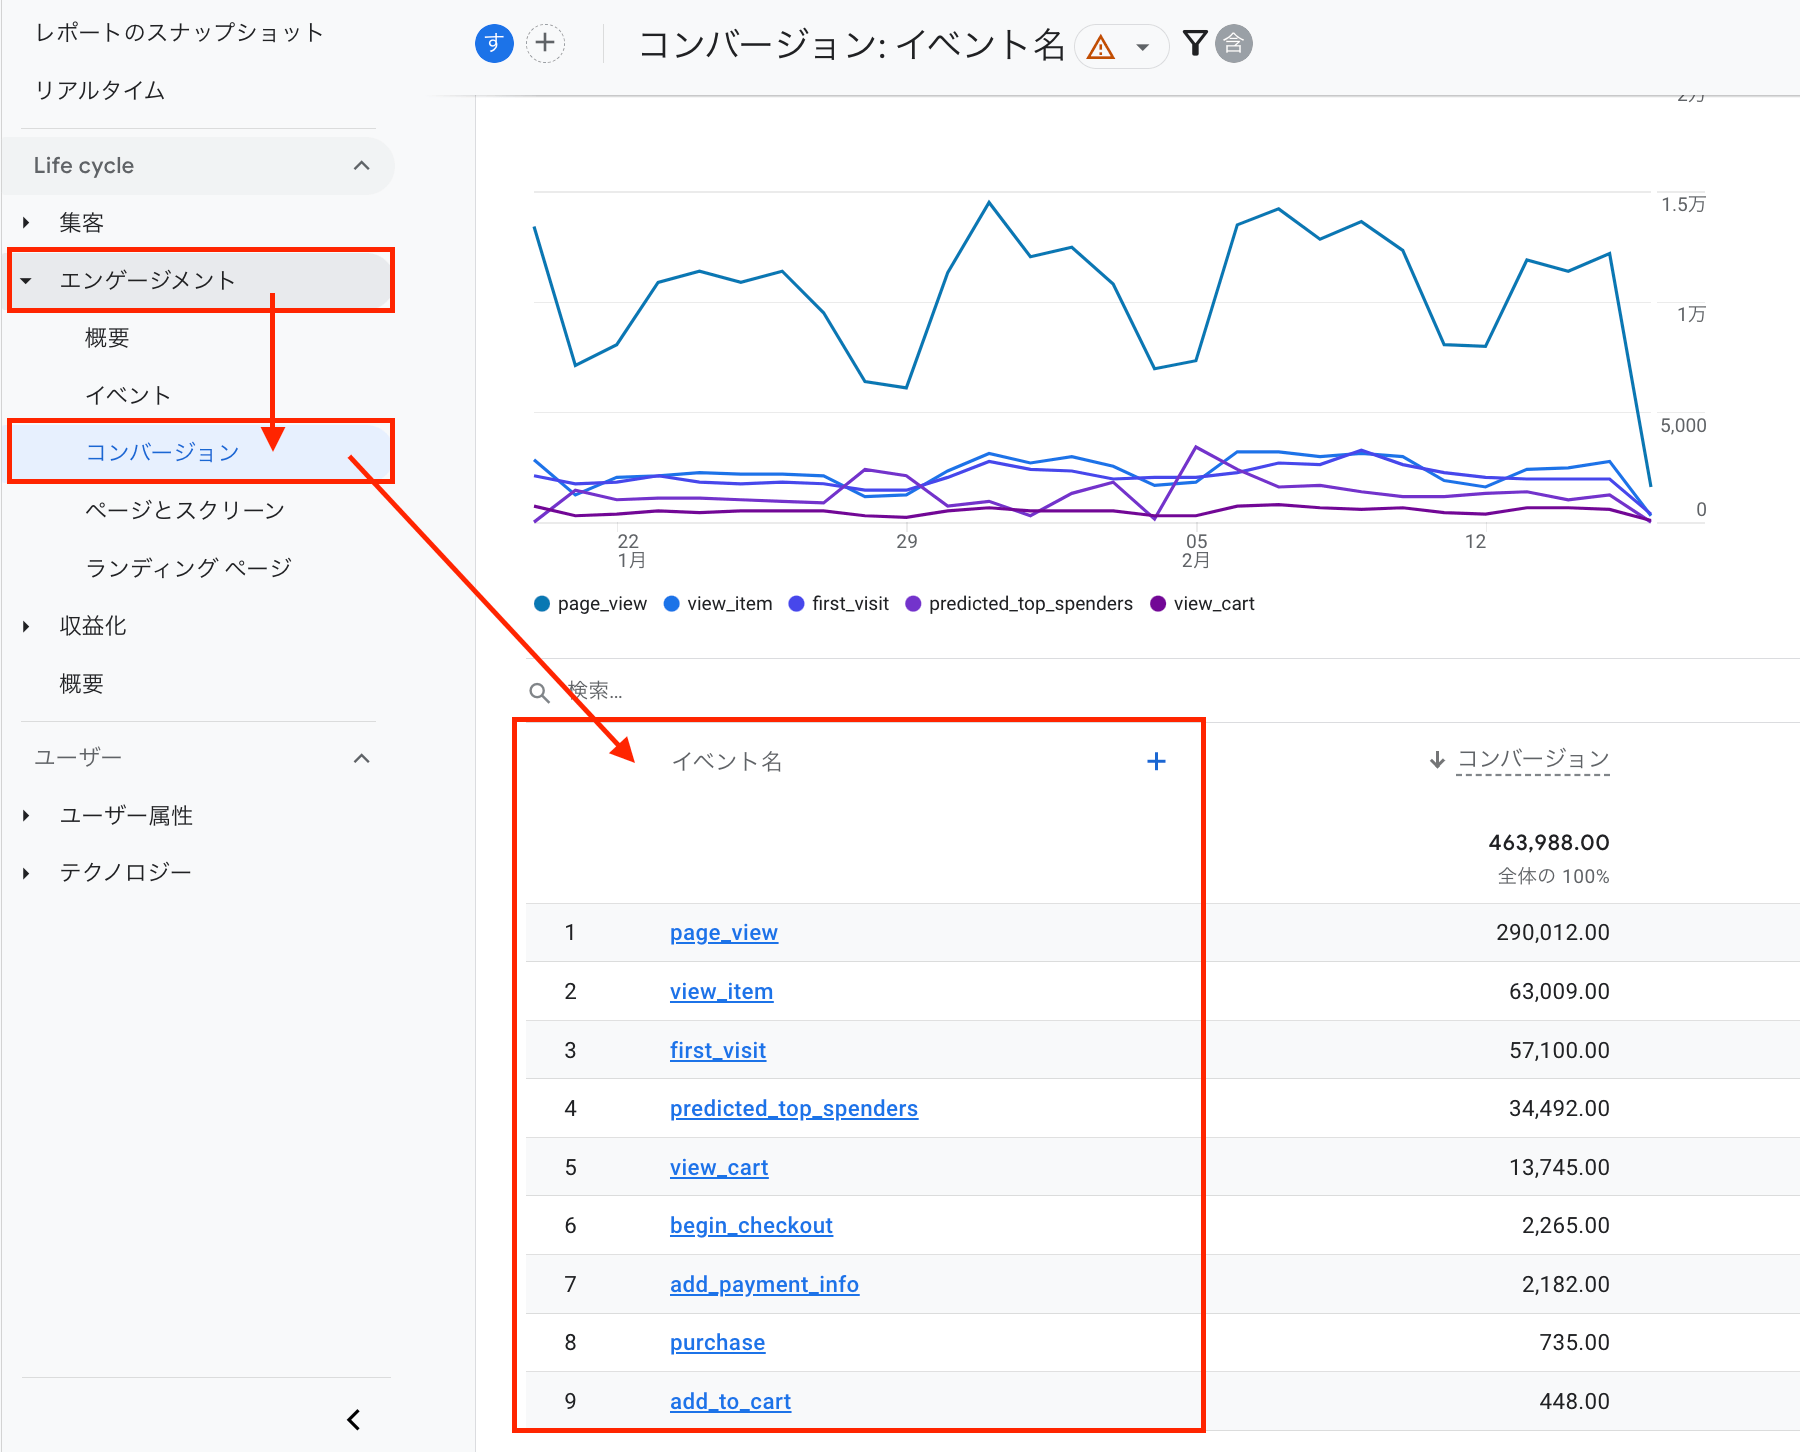Click the orange warning triangle icon
The image size is (1800, 1452).
(x=1101, y=46)
